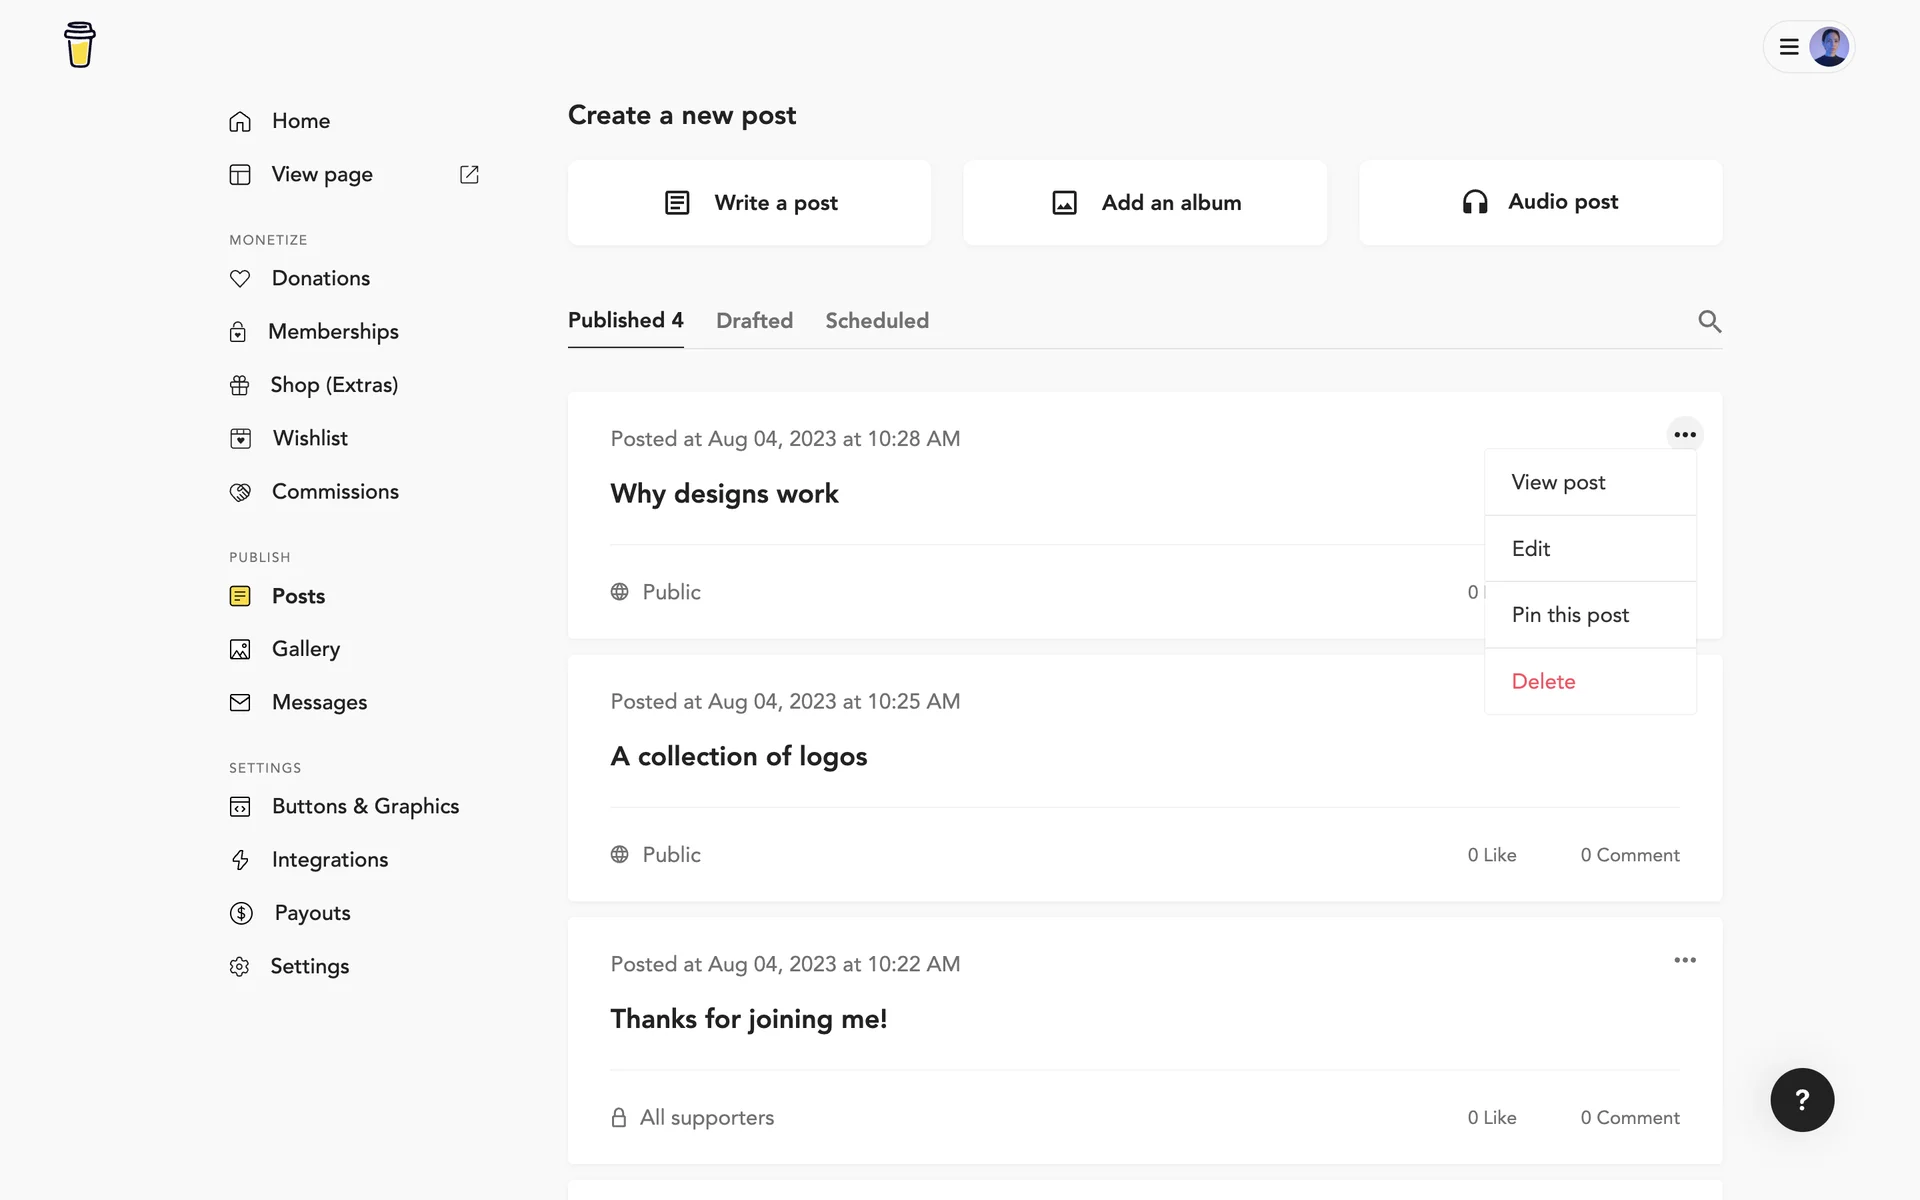Go to Gallery in the sidebar
Image resolution: width=1920 pixels, height=1200 pixels.
coord(305,649)
